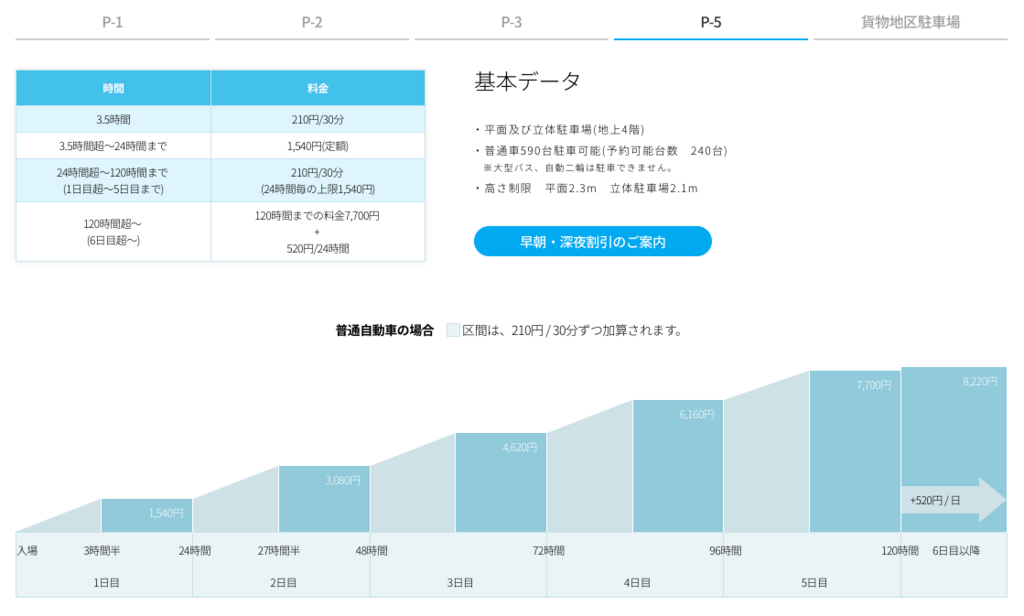The height and width of the screenshot is (616, 1024).
Task: Switch to the 貨物地区駐車場 tab
Action: coord(909,20)
